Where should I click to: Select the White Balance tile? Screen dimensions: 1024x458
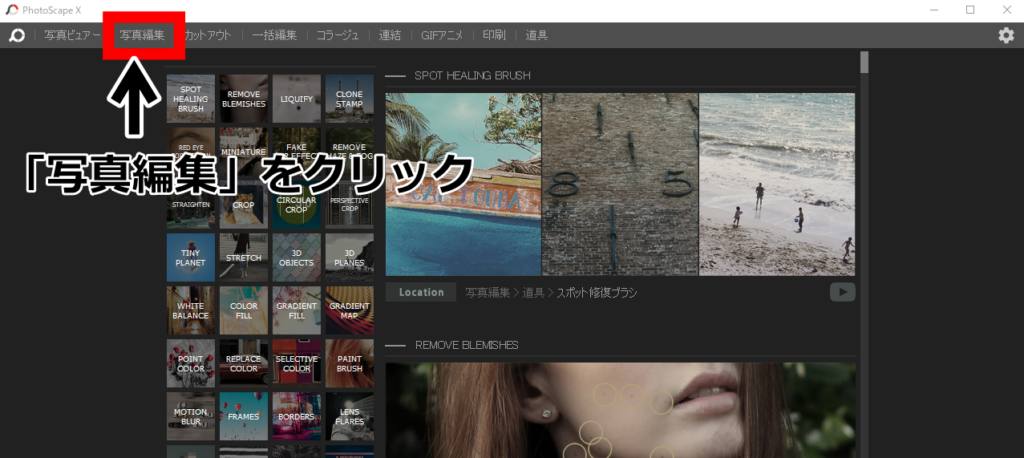(x=190, y=311)
